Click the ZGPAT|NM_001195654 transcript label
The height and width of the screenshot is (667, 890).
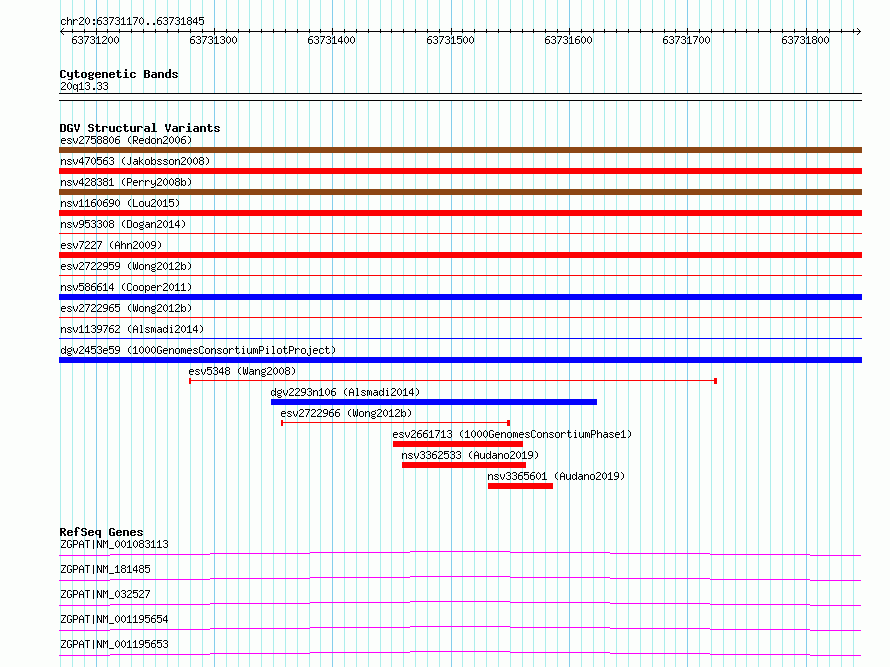click(114, 619)
